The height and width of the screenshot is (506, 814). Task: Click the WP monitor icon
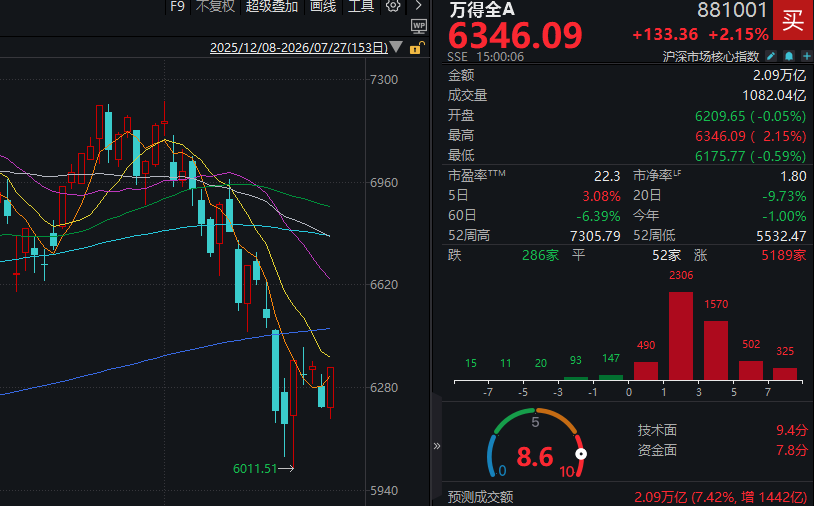pos(418,26)
